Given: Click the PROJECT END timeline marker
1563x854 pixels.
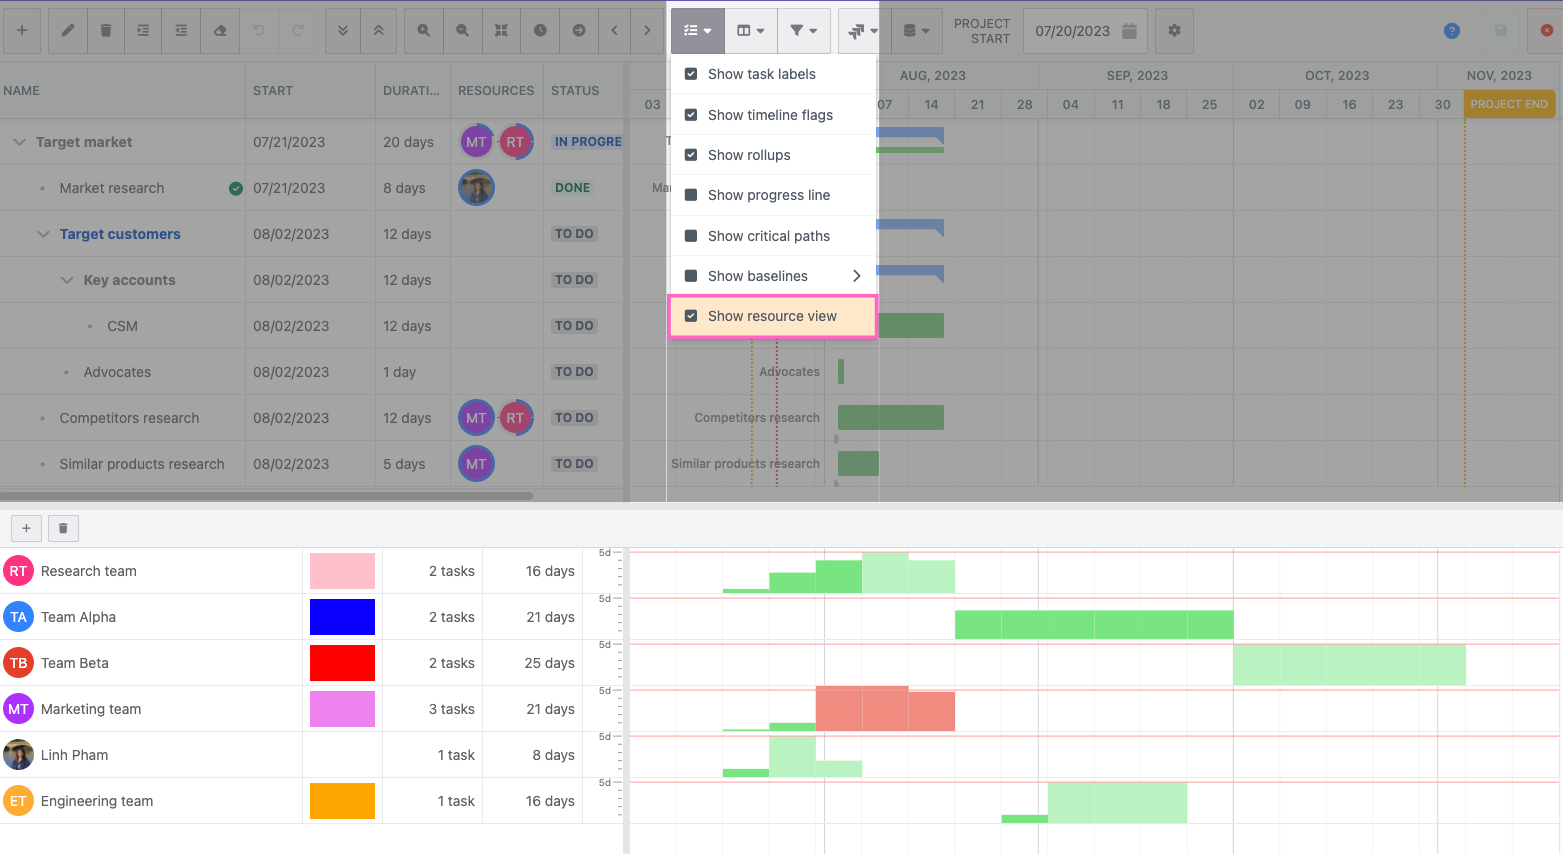Looking at the screenshot, I should 1509,104.
